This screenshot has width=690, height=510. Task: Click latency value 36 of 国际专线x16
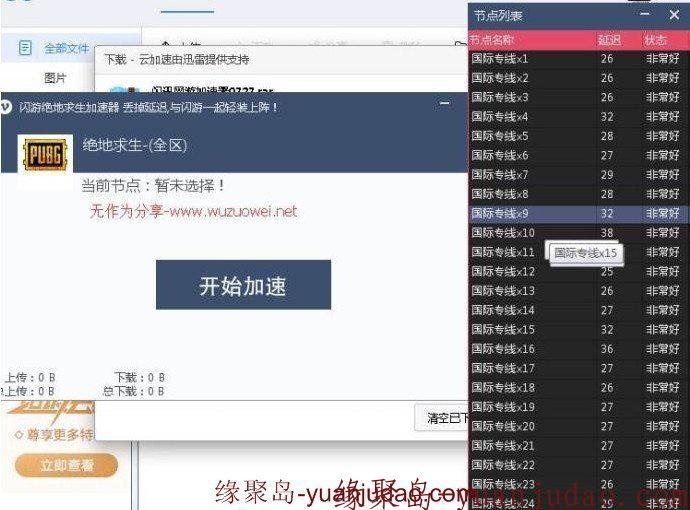pos(607,349)
